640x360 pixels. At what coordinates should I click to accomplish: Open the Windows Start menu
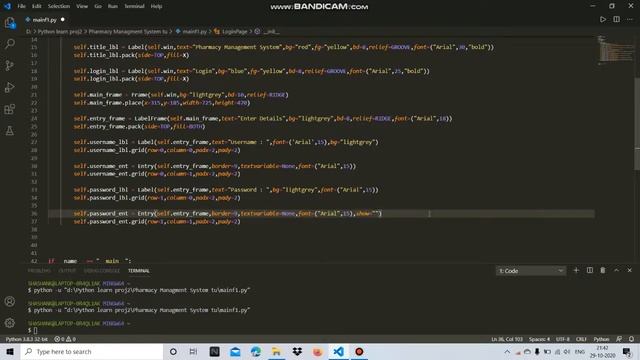click(10, 351)
